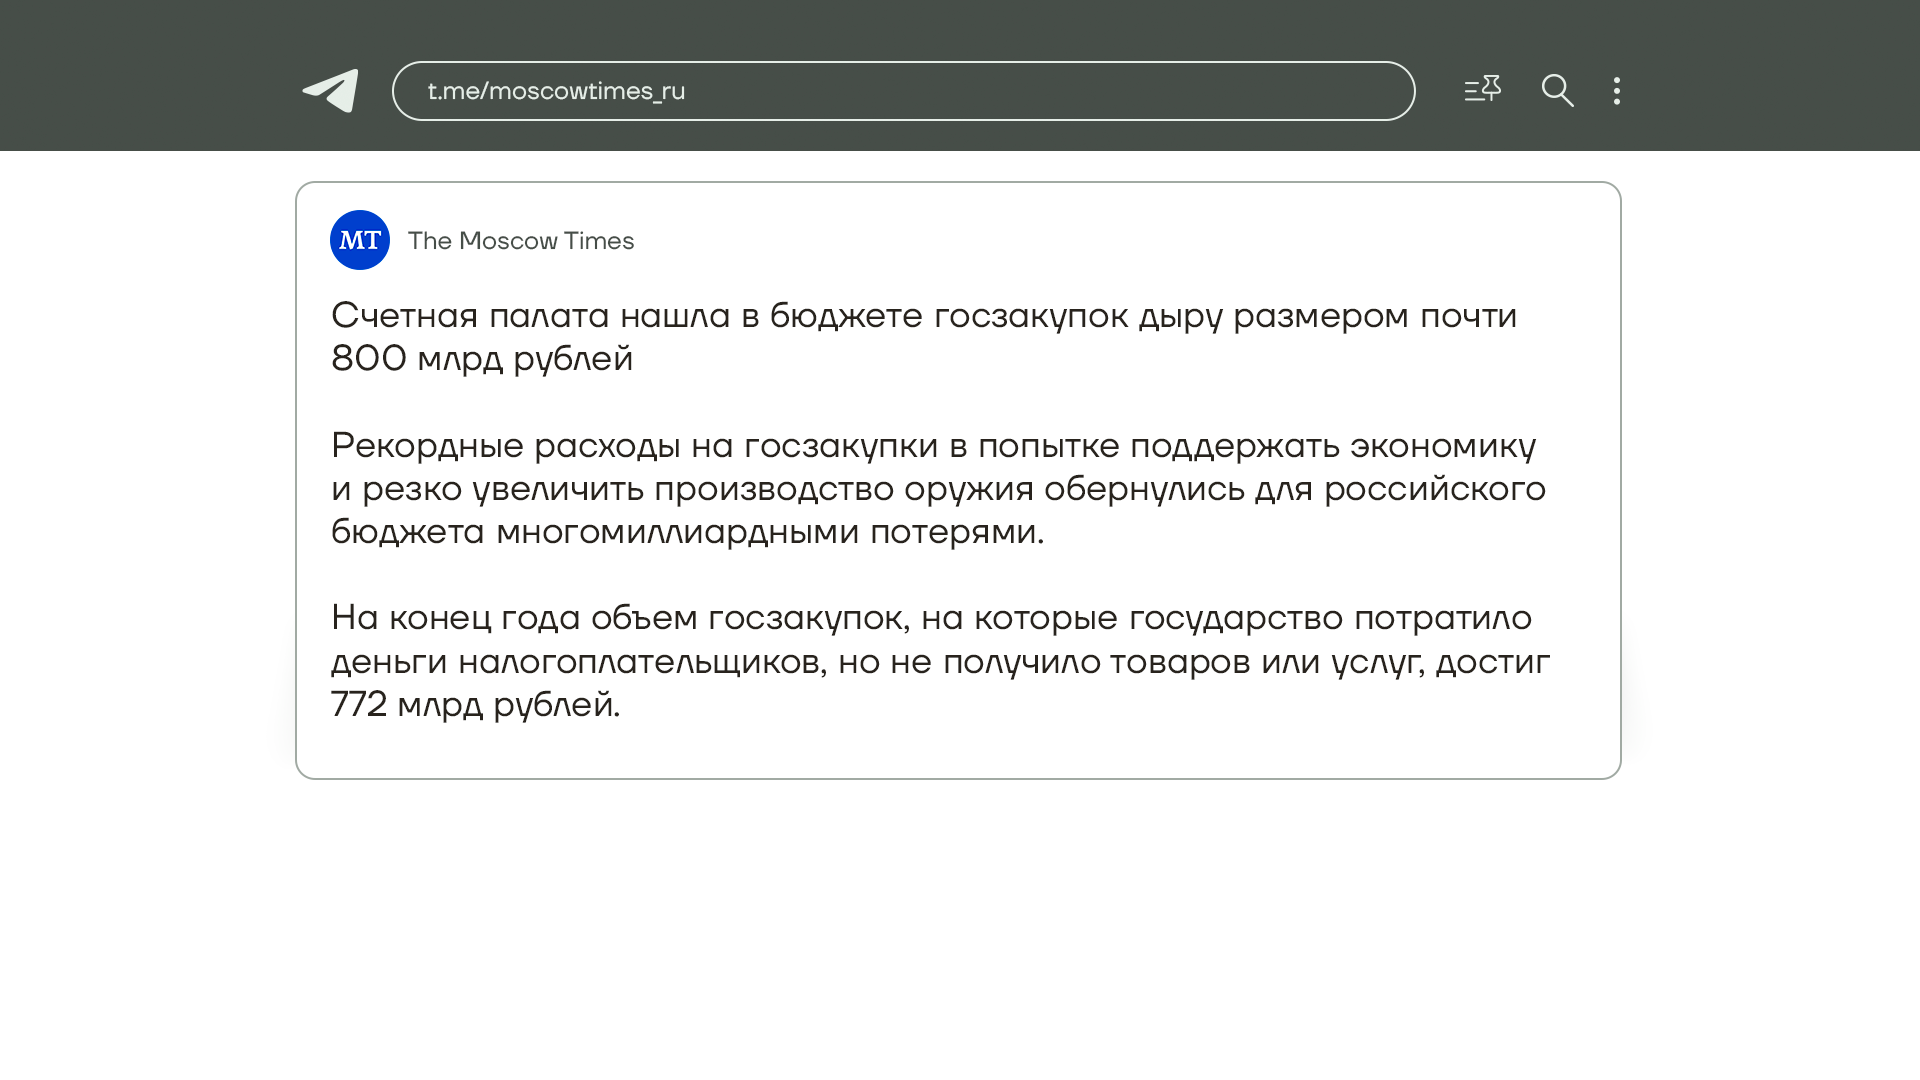
Task: Click the blue MT channel avatar
Action: 360,240
